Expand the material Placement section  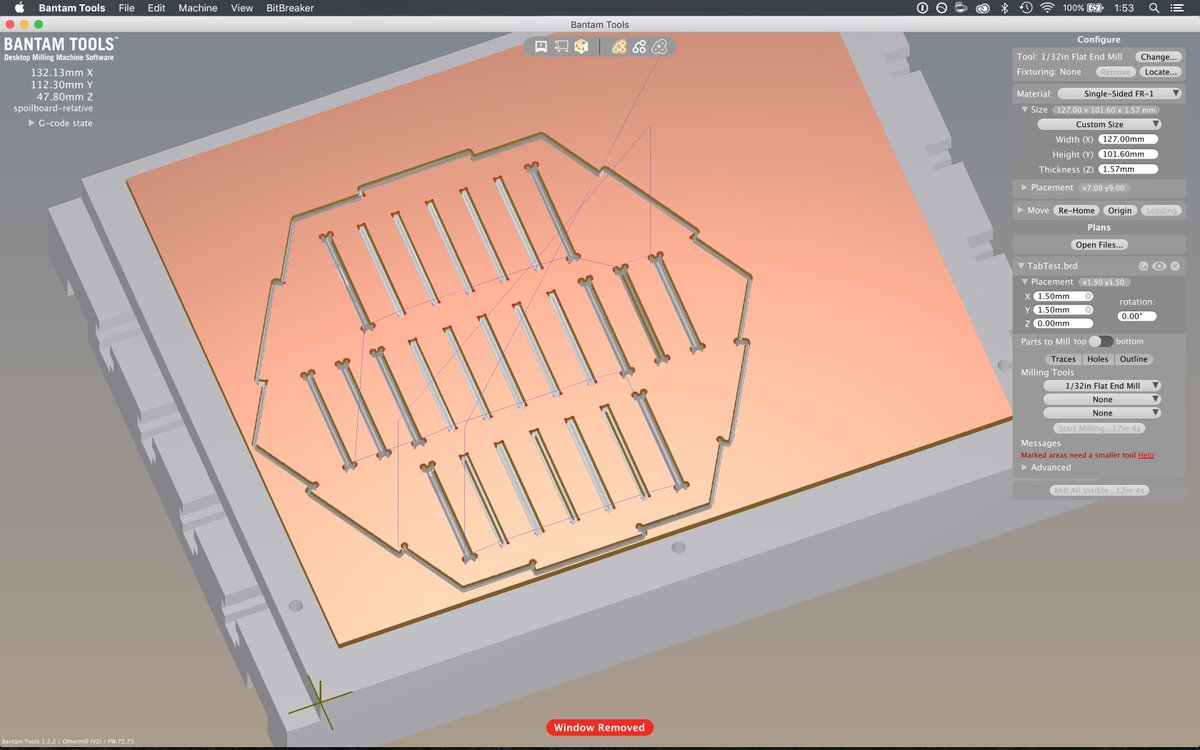pos(1024,187)
